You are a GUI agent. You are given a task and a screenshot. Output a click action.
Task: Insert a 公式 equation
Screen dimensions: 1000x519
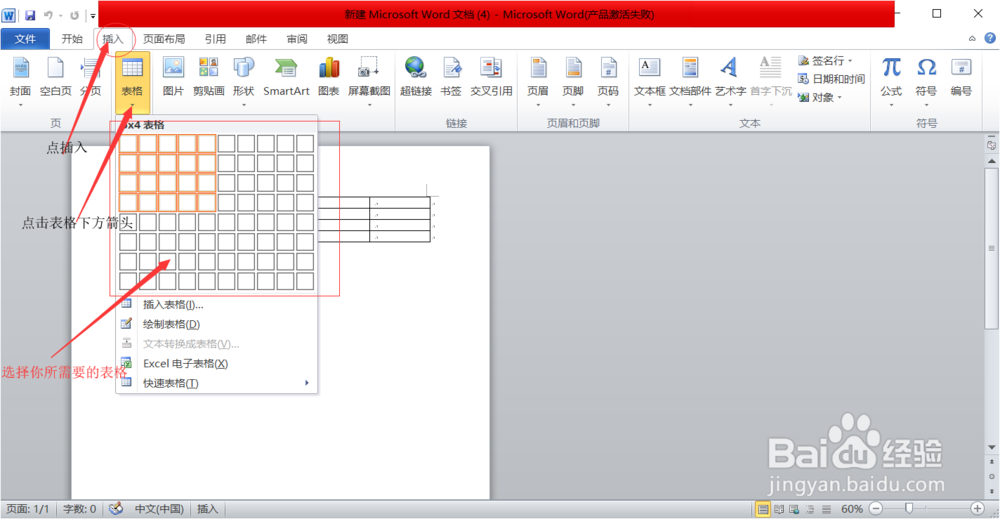click(x=891, y=80)
